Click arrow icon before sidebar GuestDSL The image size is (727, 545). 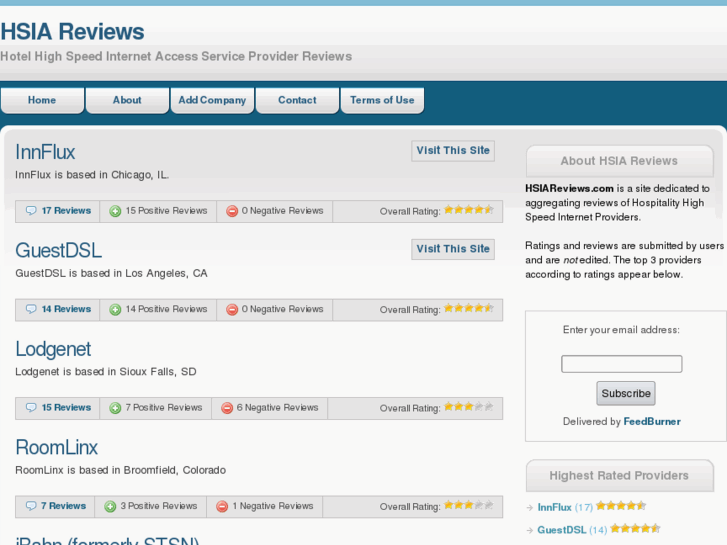pos(530,530)
